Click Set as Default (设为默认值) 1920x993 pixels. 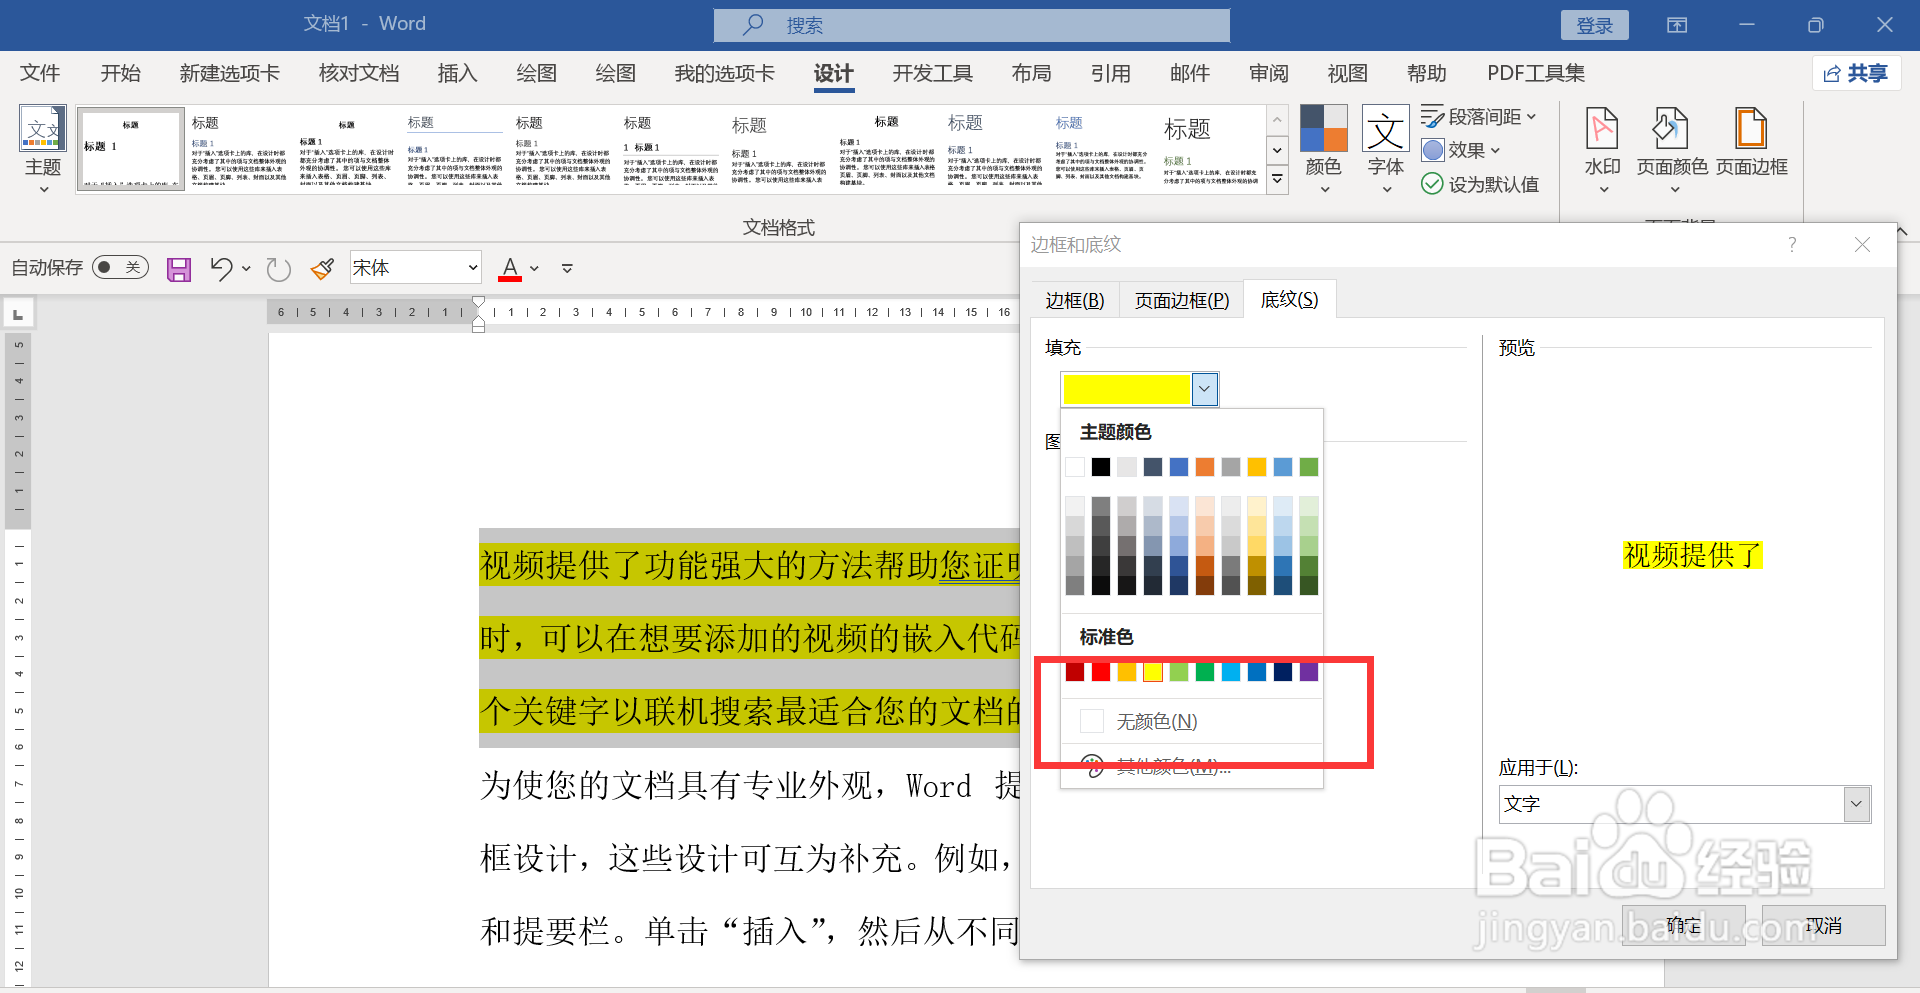coord(1480,184)
